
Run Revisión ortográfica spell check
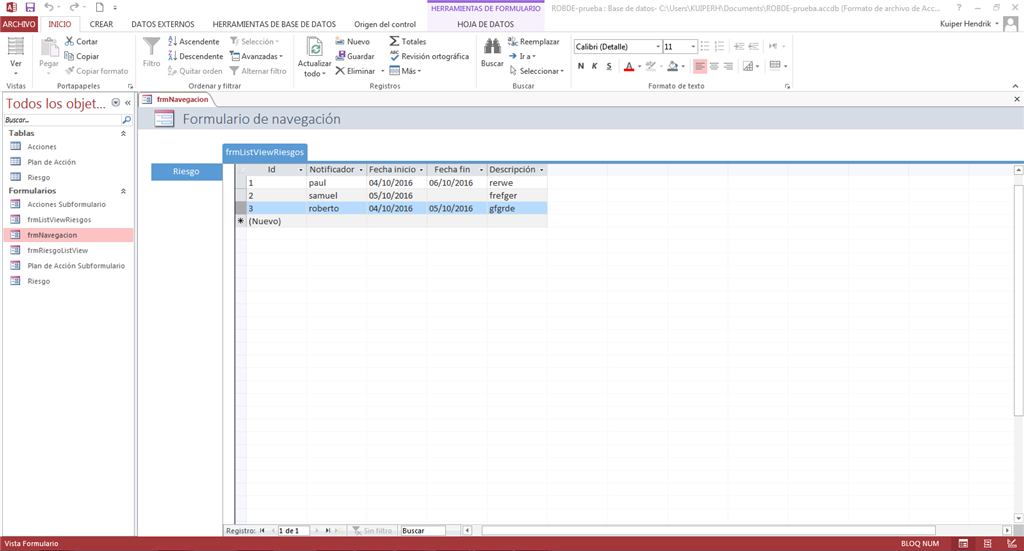(429, 56)
